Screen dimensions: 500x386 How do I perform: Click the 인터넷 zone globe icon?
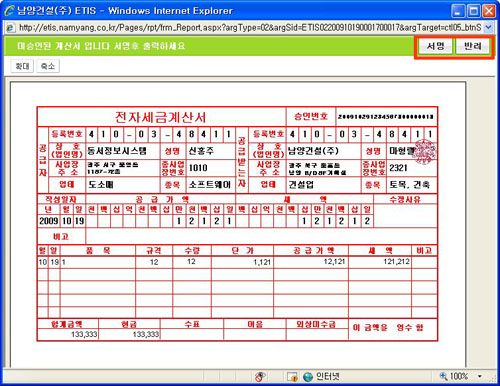(x=308, y=377)
